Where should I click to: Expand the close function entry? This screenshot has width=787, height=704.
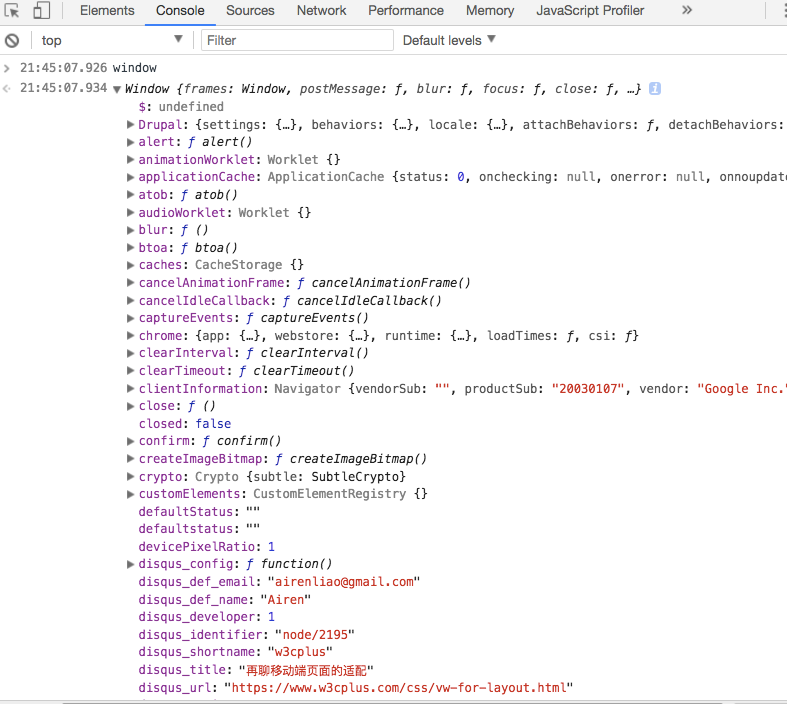[130, 406]
